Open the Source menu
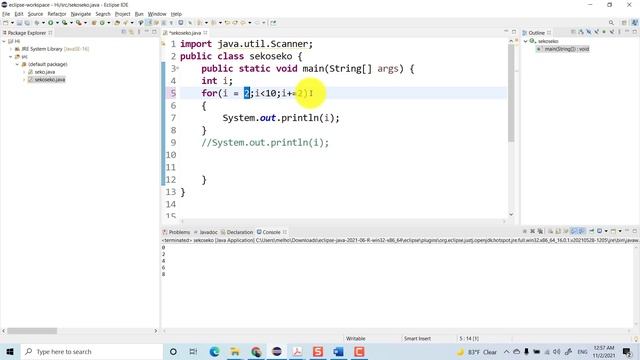The height and width of the screenshot is (360, 640). tap(35, 14)
